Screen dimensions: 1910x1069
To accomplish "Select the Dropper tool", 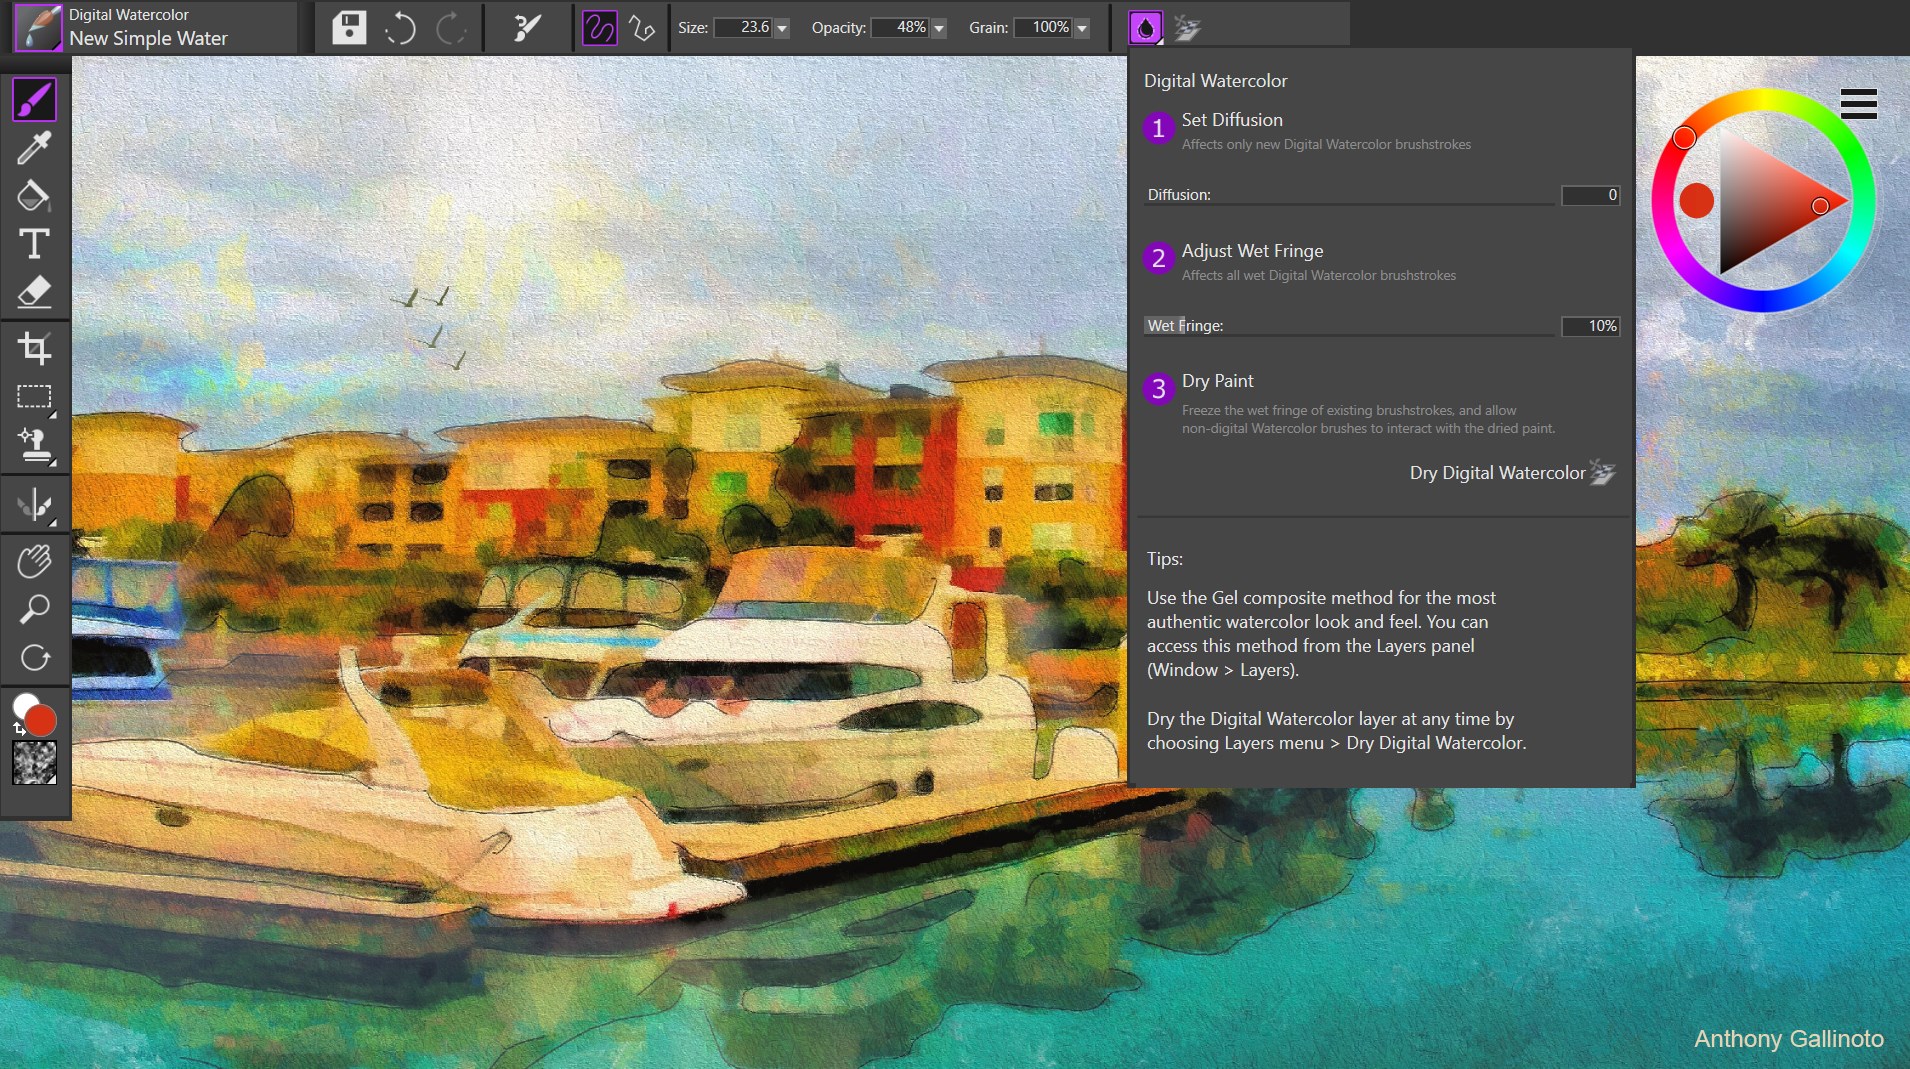I will click(x=35, y=147).
